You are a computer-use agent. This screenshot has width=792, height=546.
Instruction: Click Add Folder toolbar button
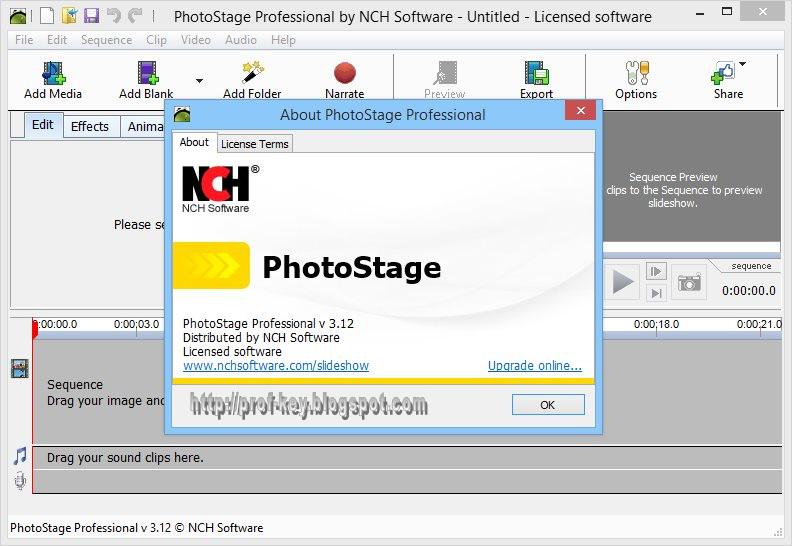252,80
